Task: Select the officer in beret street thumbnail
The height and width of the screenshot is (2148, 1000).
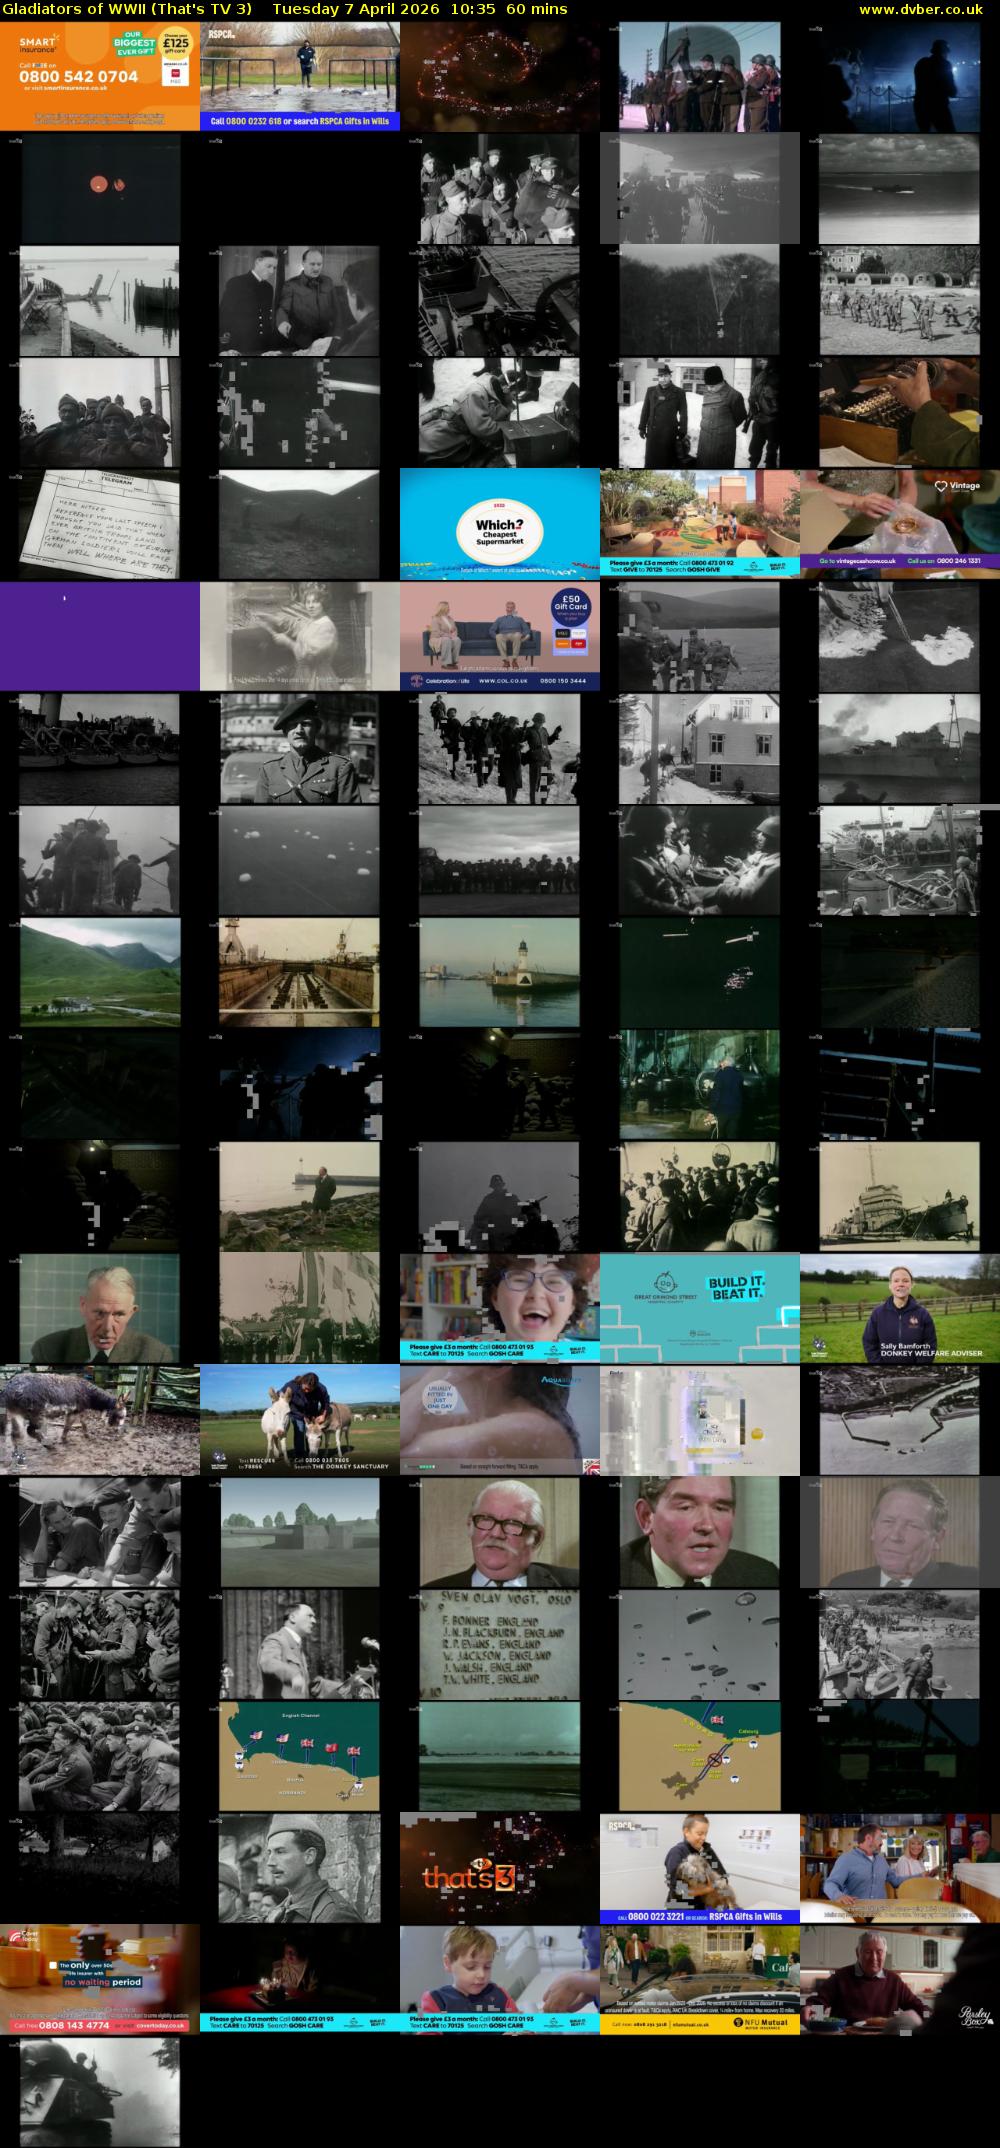Action: (x=300, y=747)
